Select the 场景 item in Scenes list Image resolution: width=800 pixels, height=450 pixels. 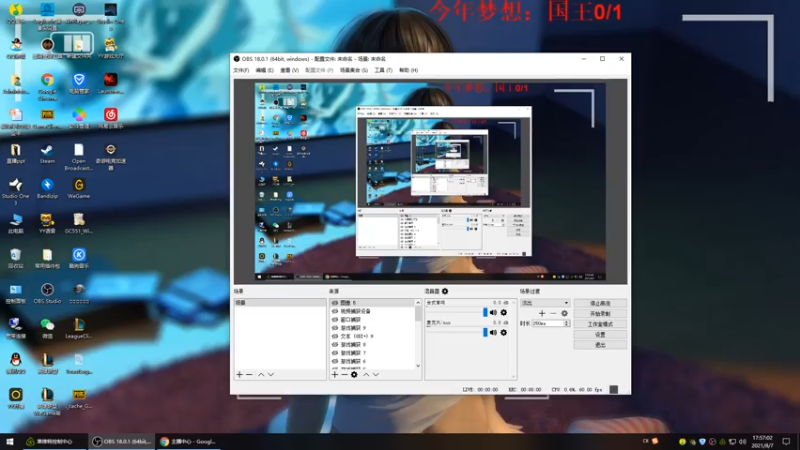(x=280, y=303)
